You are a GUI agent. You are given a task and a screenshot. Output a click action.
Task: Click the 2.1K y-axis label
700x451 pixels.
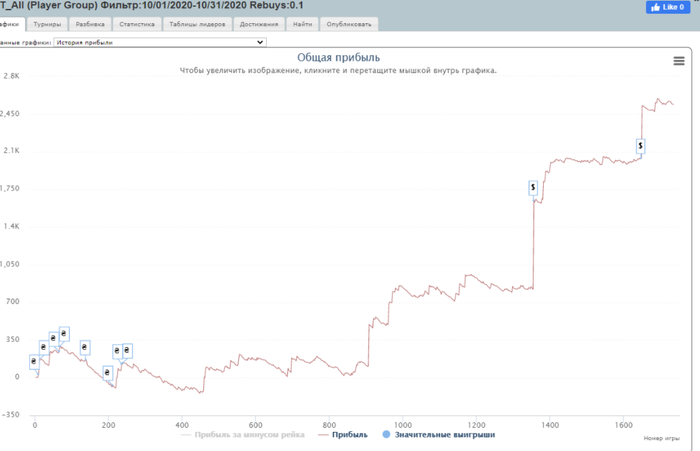[12, 150]
